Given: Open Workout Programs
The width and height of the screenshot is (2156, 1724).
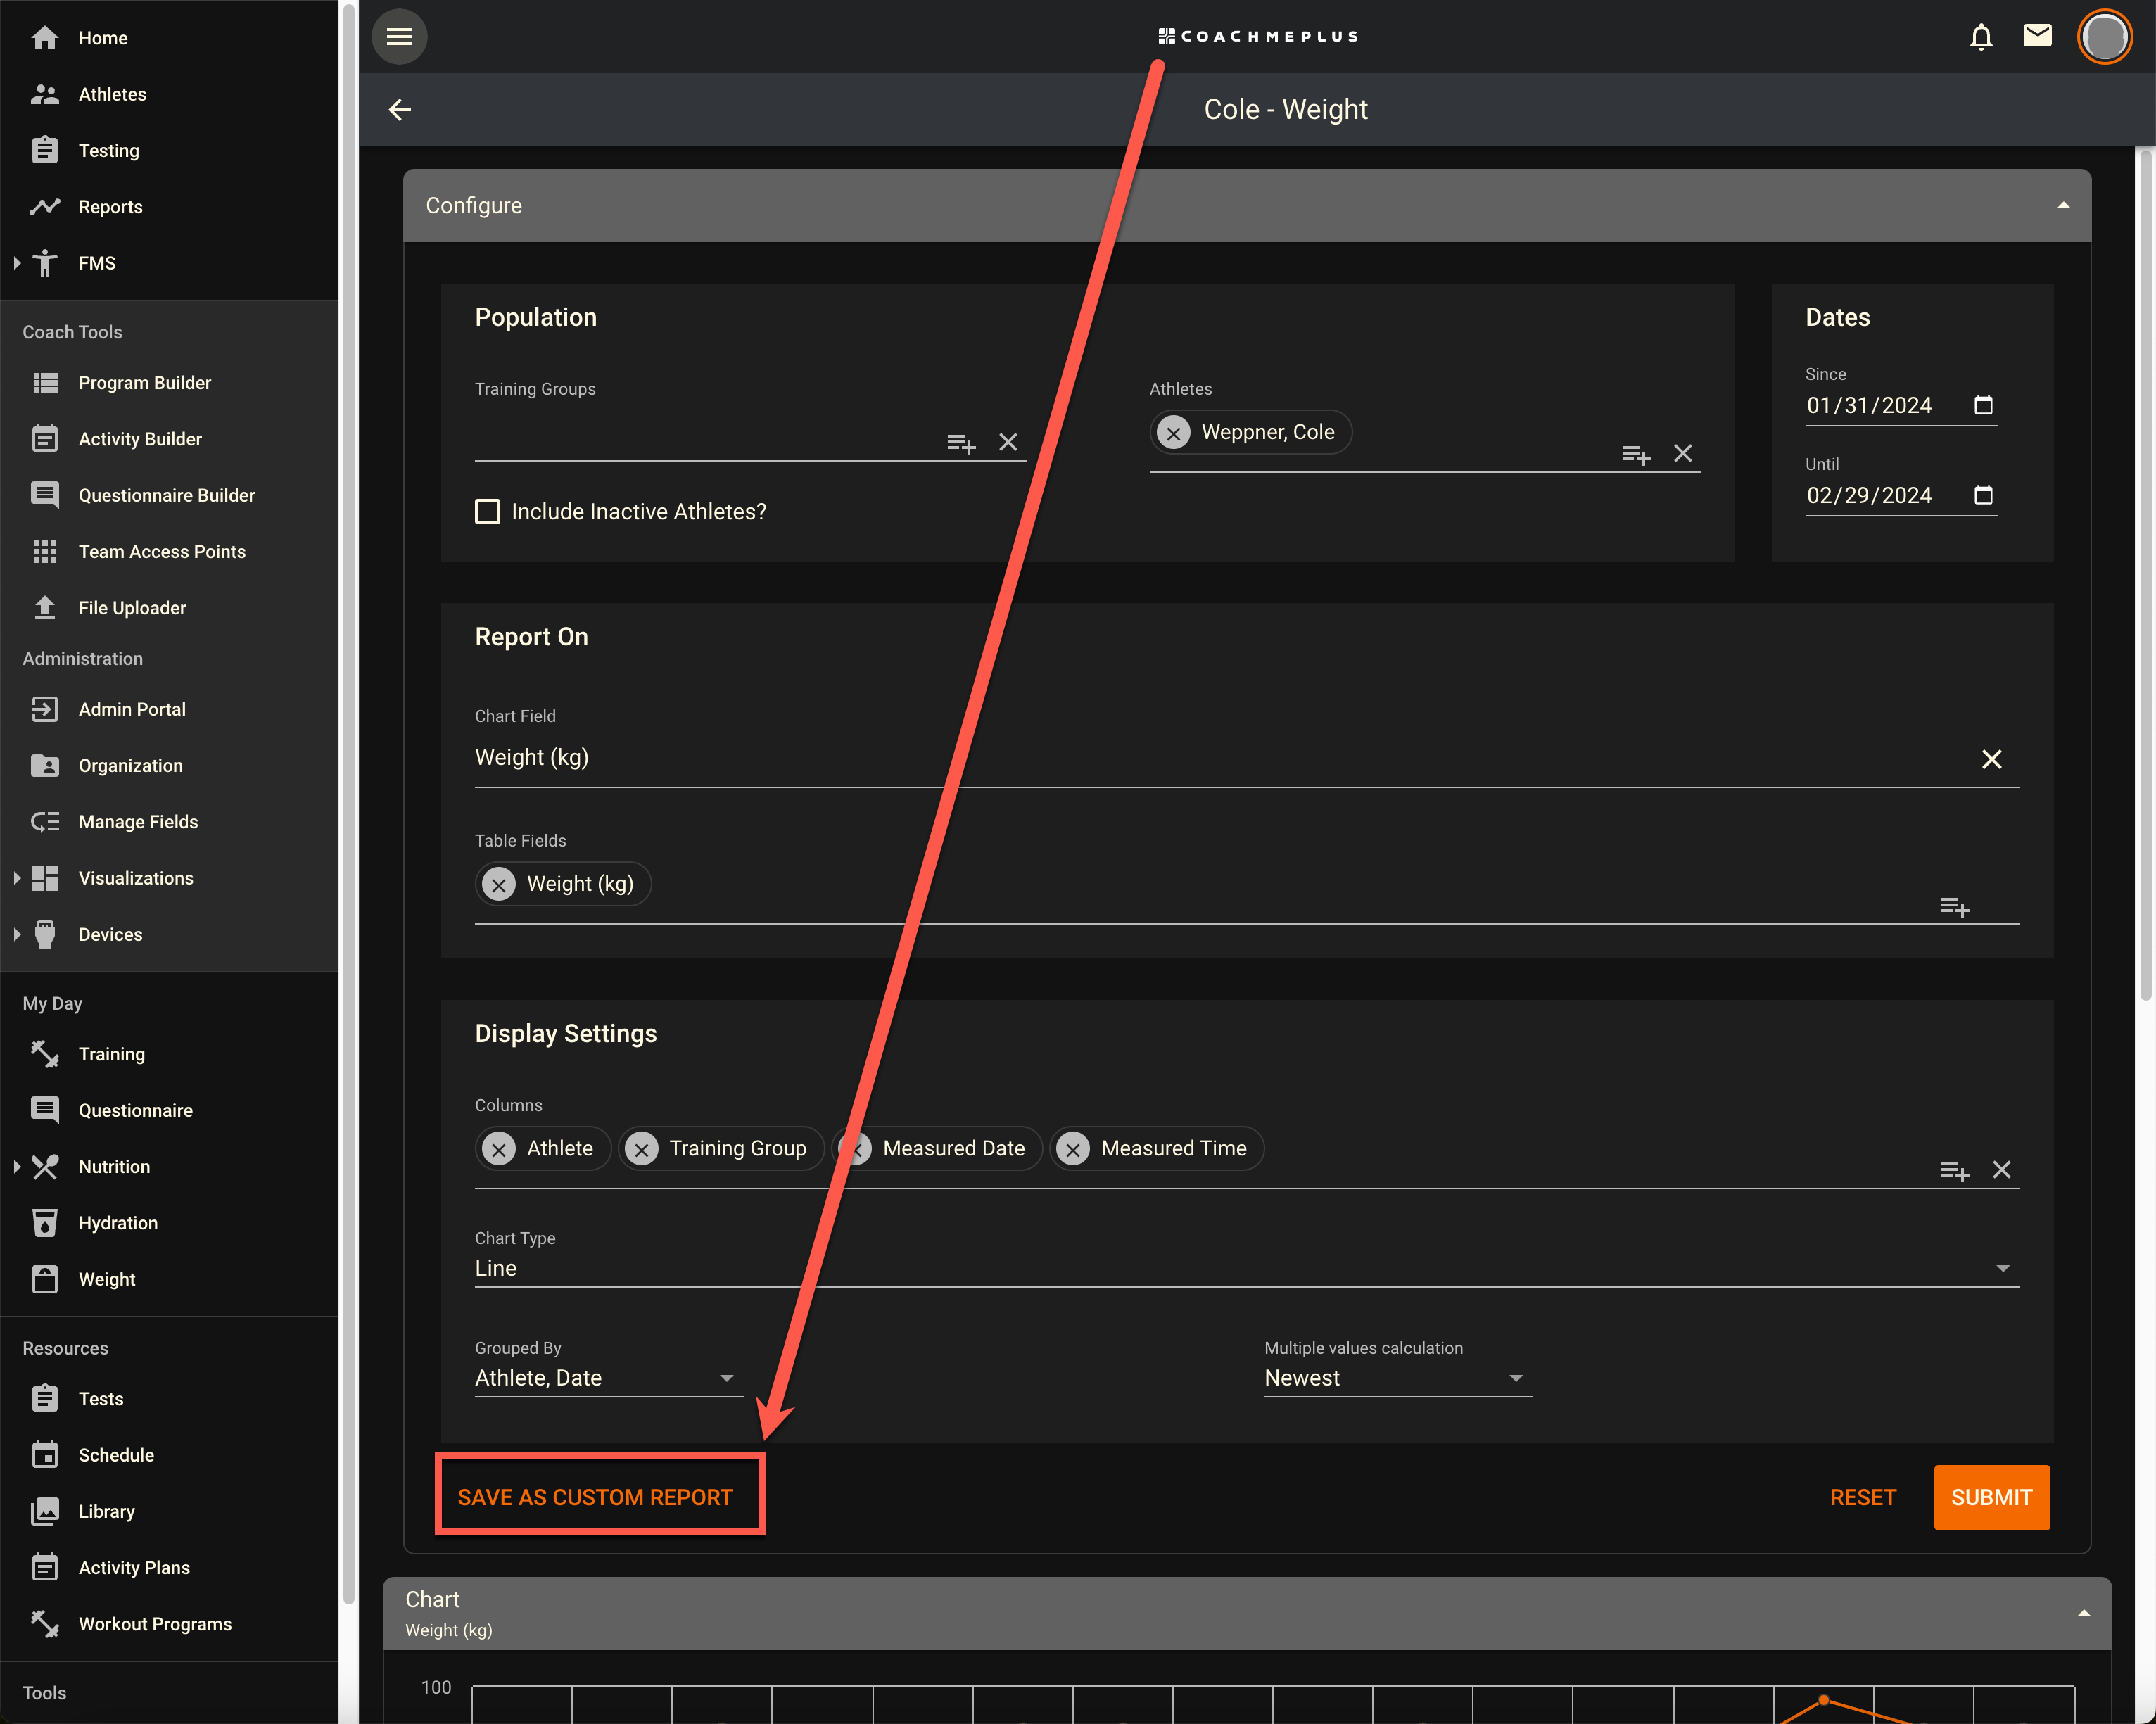Looking at the screenshot, I should (x=169, y=1624).
